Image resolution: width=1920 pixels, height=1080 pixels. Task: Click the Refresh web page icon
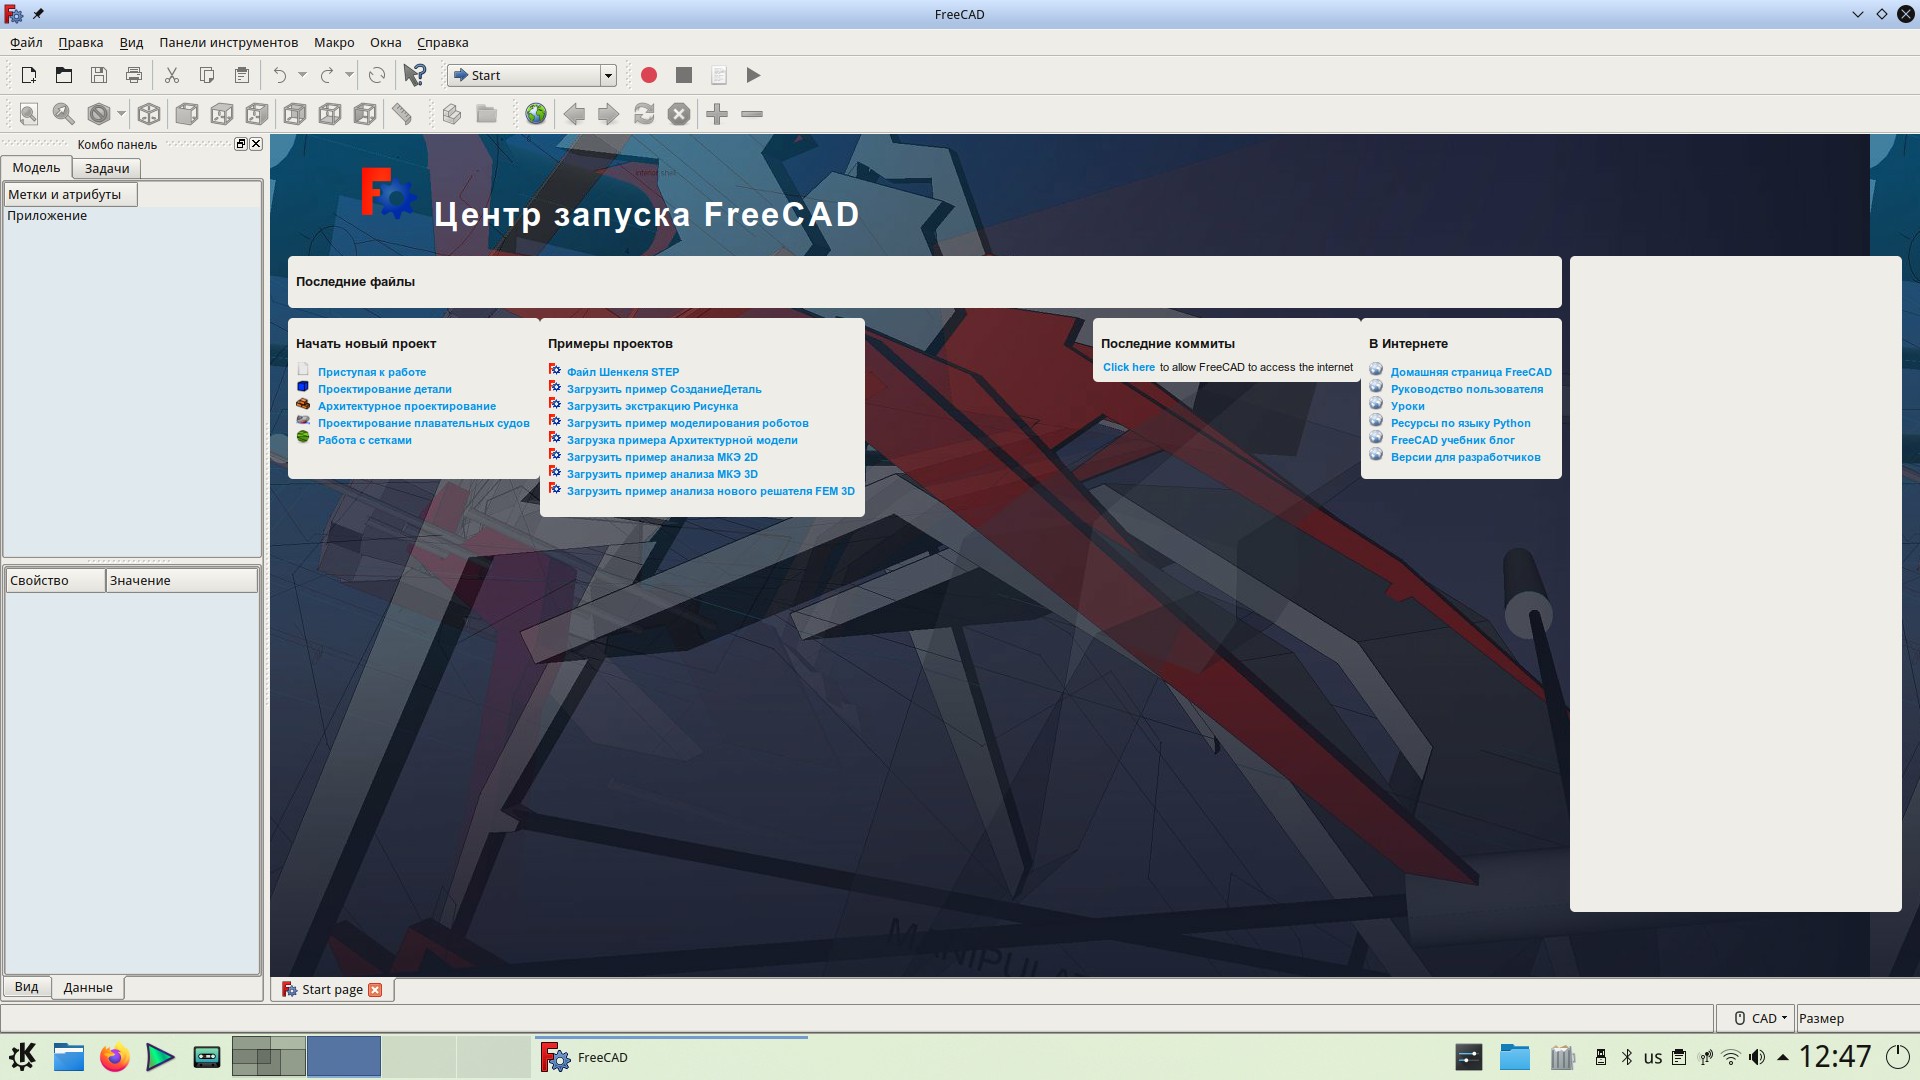[644, 114]
